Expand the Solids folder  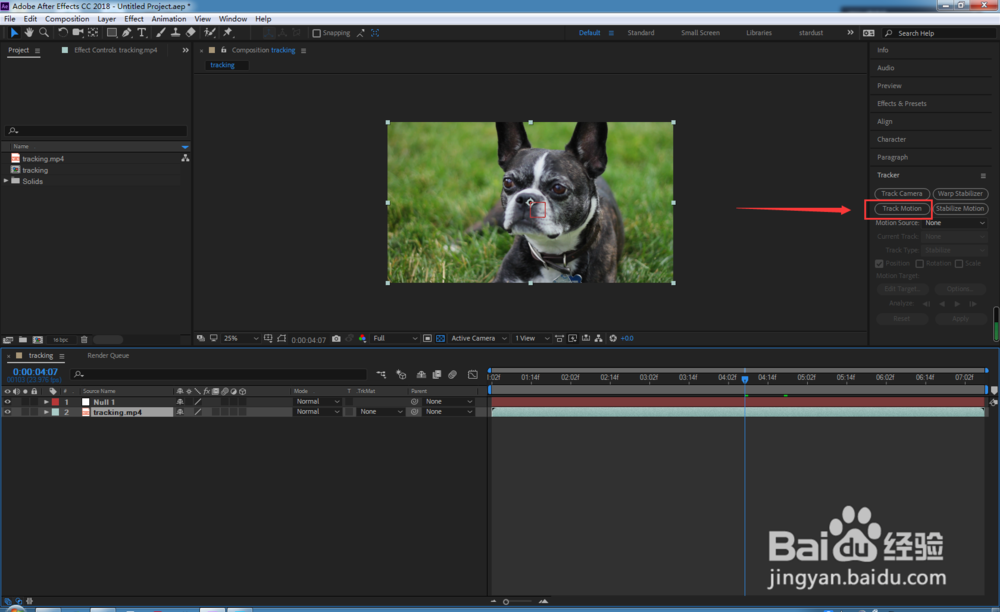6,181
